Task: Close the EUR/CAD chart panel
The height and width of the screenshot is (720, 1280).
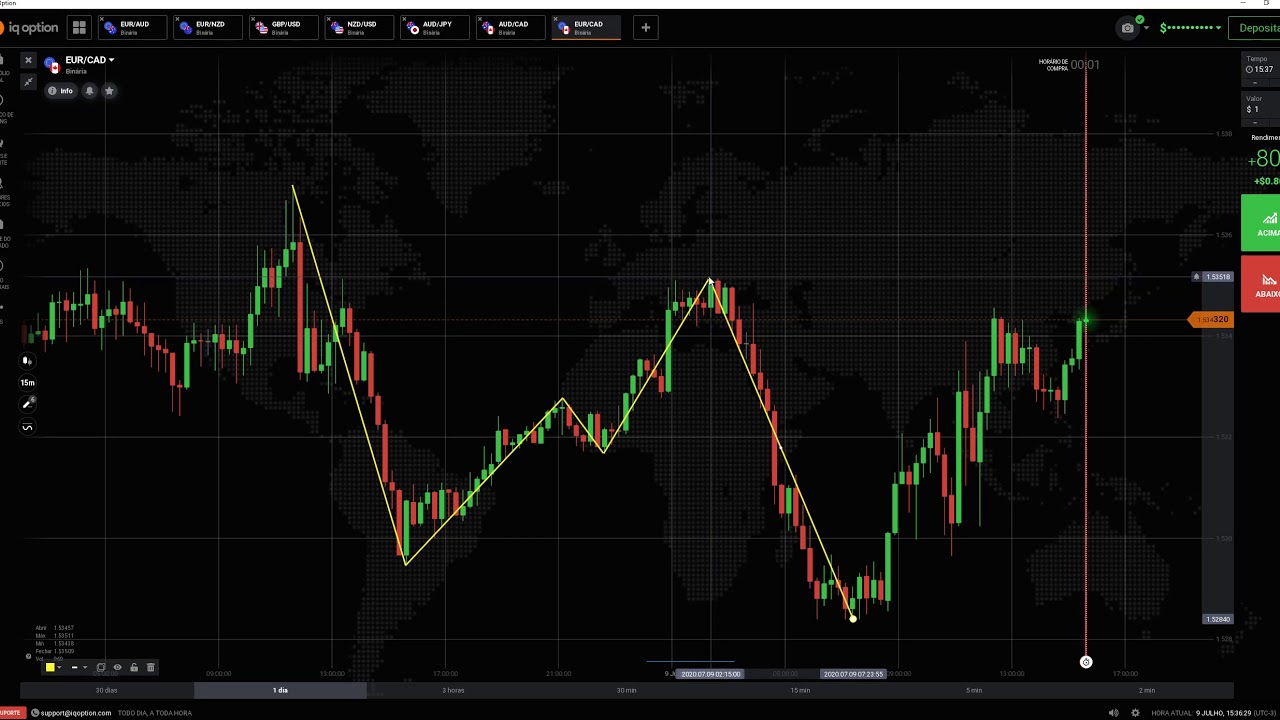Action: pyautogui.click(x=28, y=61)
